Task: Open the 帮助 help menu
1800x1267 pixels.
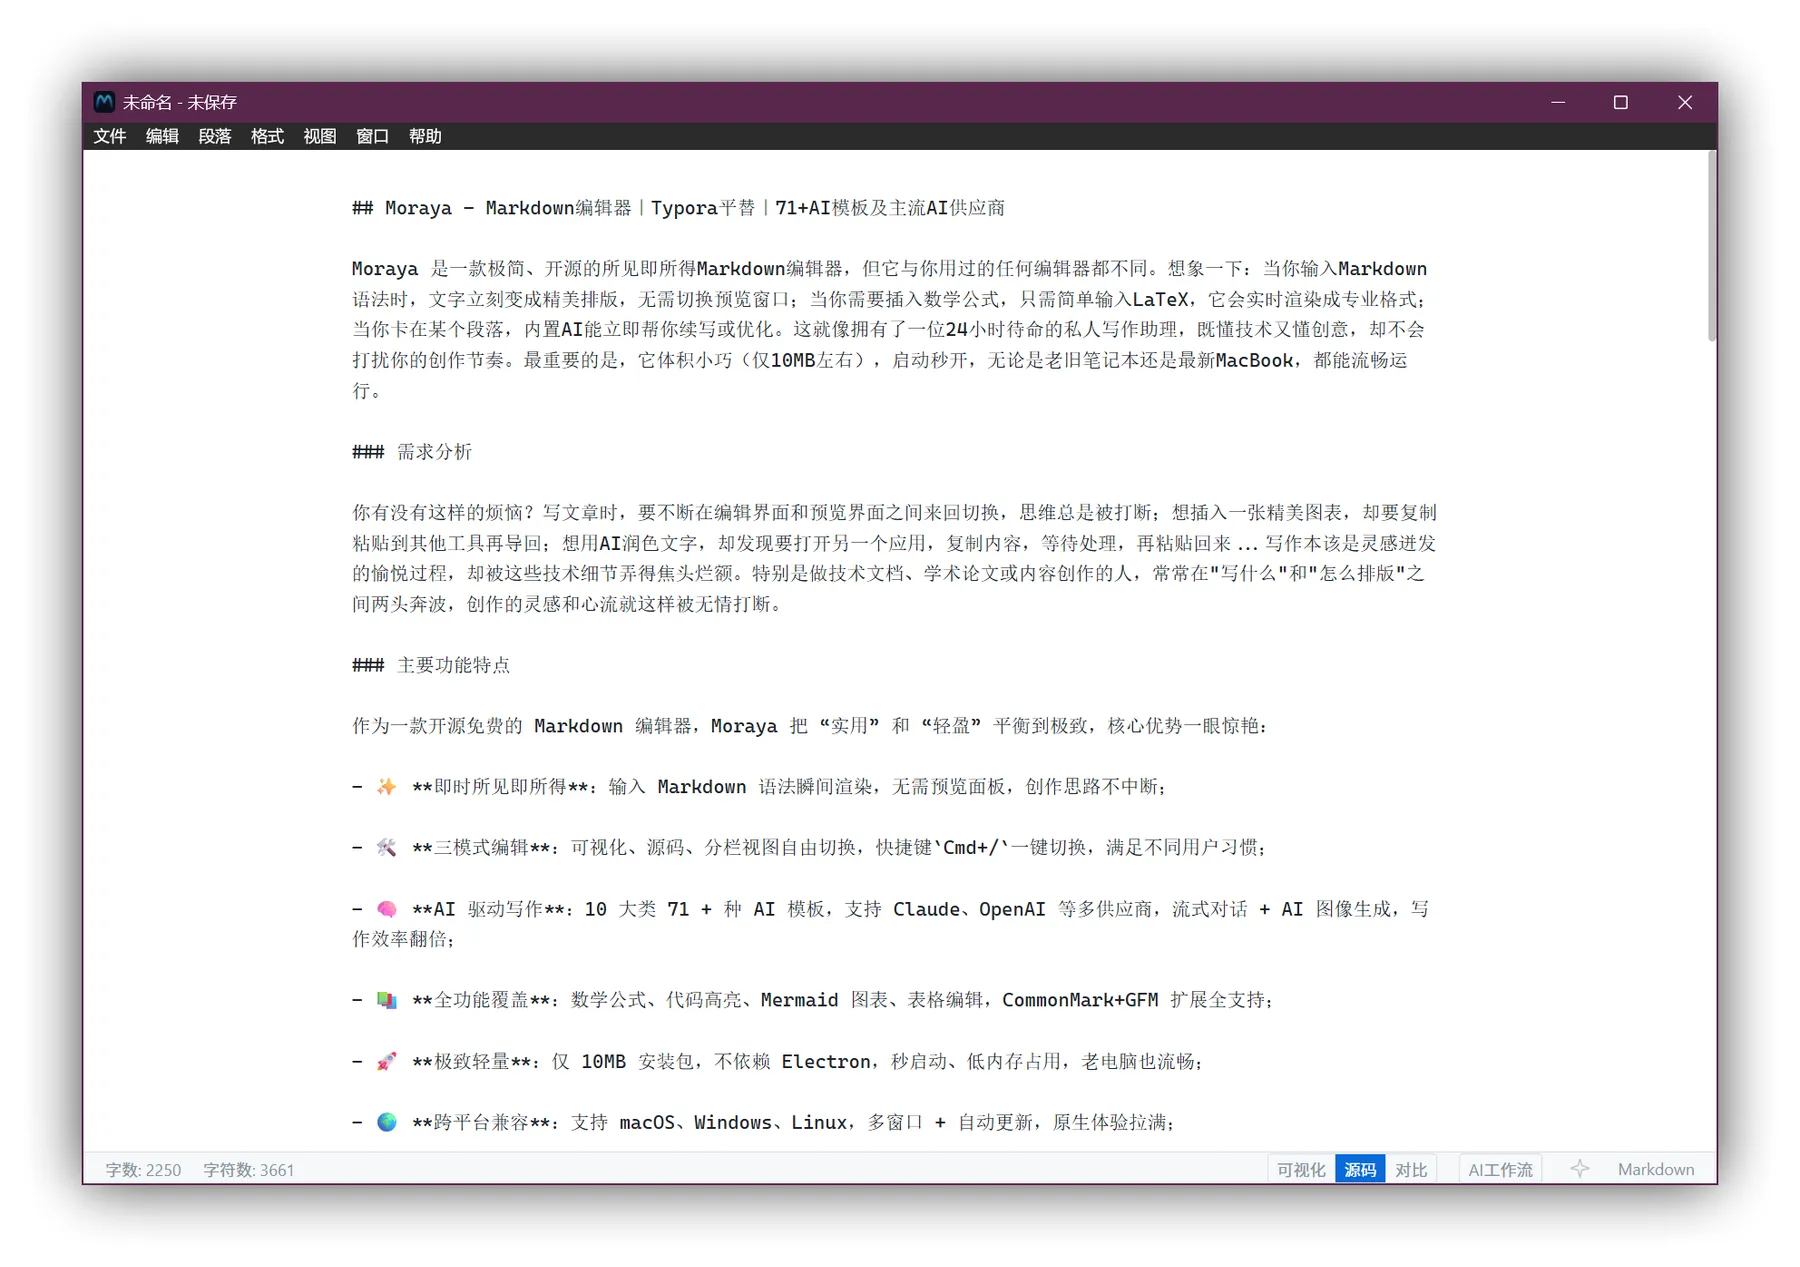Action: pyautogui.click(x=425, y=136)
